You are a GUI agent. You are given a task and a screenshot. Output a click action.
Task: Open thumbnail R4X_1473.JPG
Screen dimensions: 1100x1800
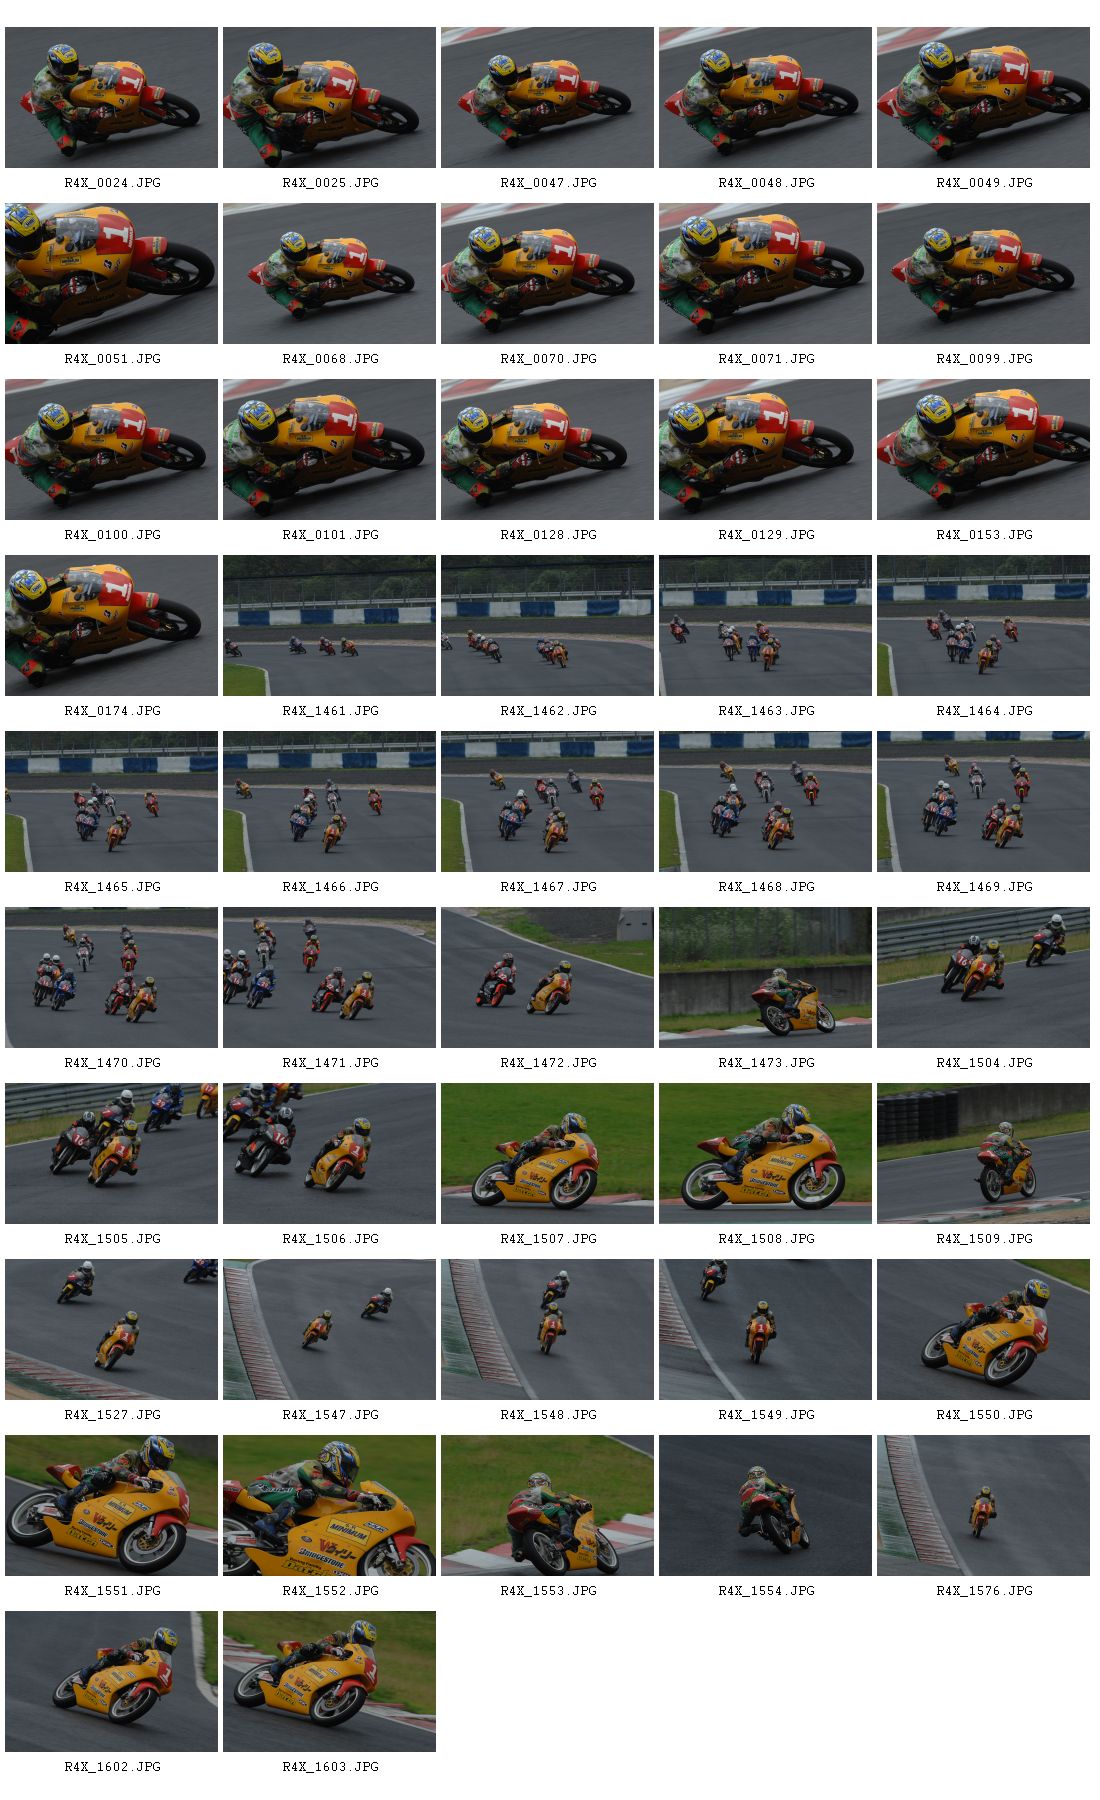765,977
